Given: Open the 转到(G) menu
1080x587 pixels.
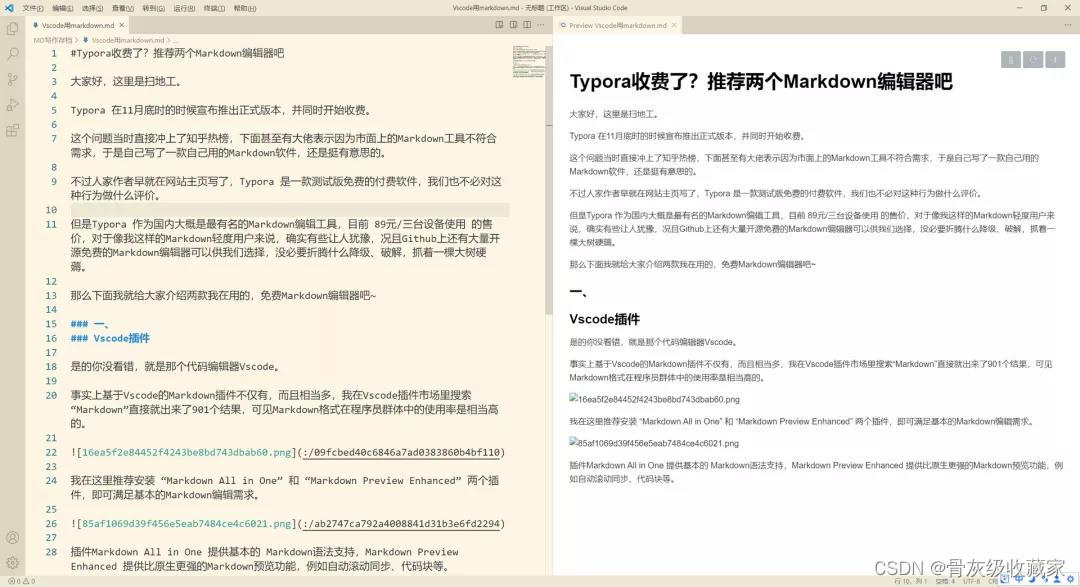Looking at the screenshot, I should (154, 8).
